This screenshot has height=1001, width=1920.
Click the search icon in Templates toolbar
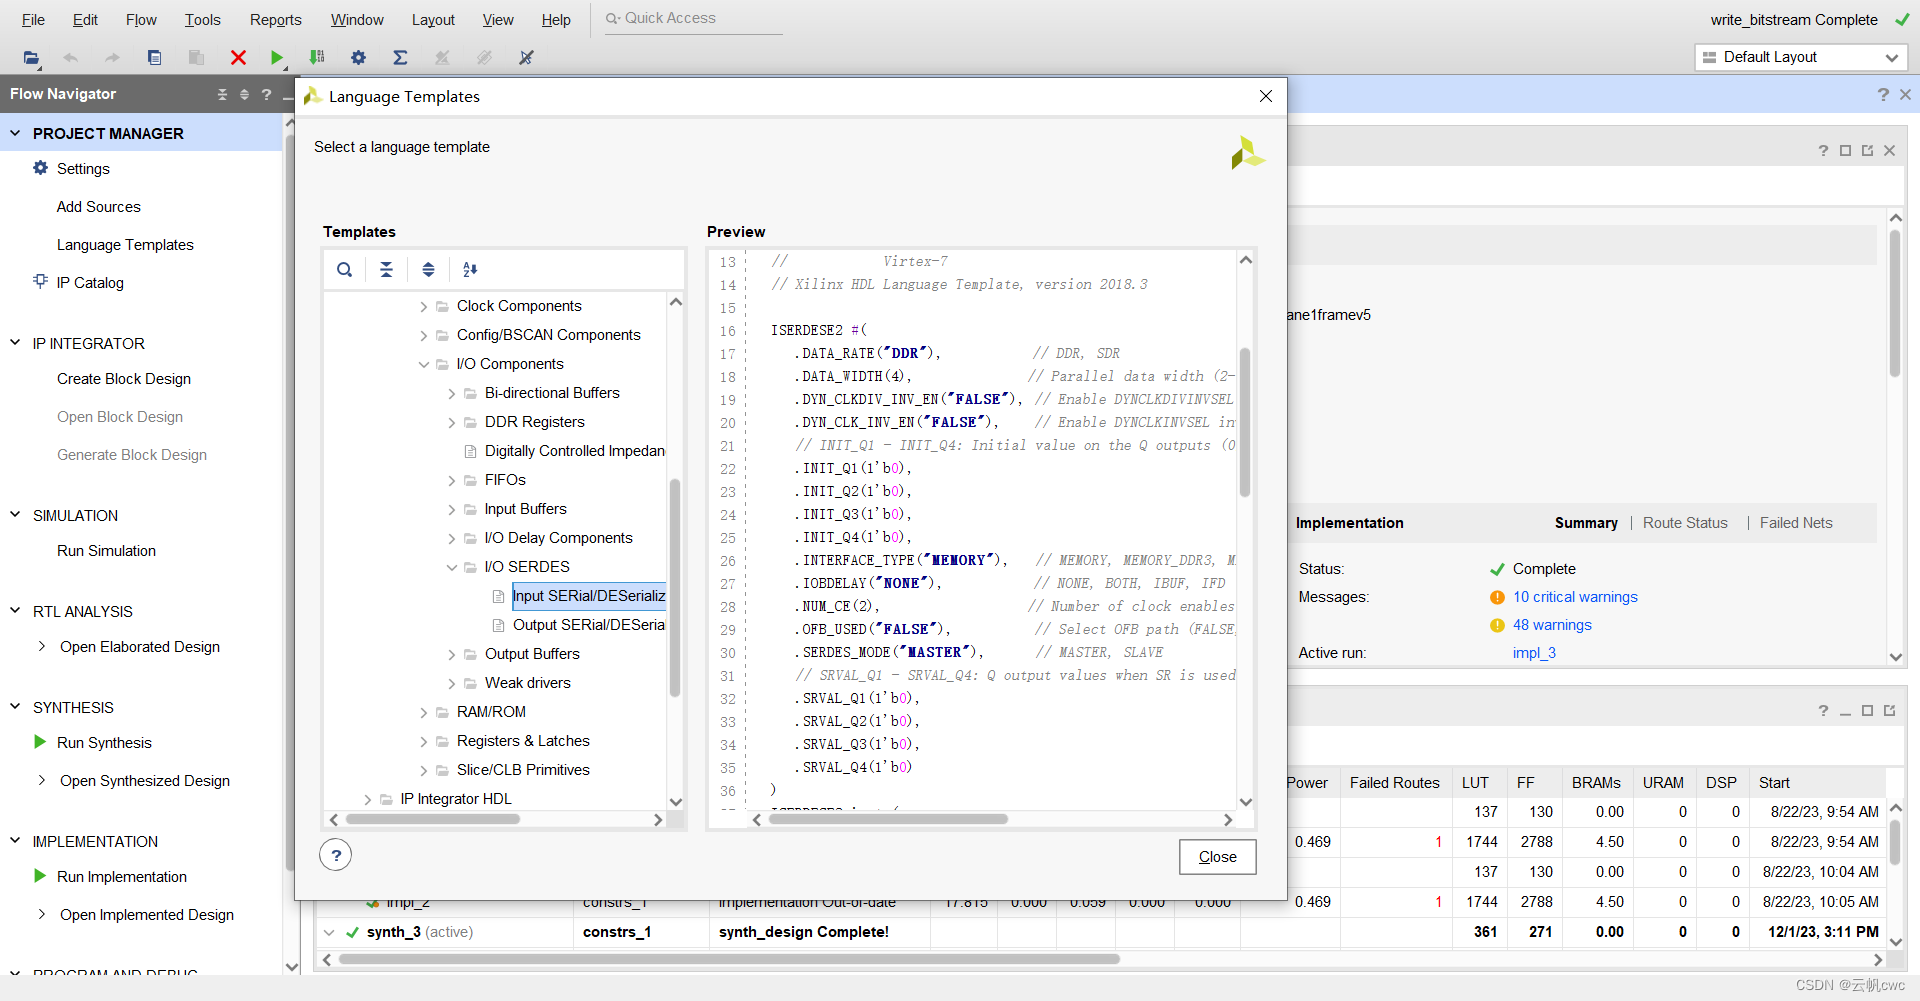[344, 269]
